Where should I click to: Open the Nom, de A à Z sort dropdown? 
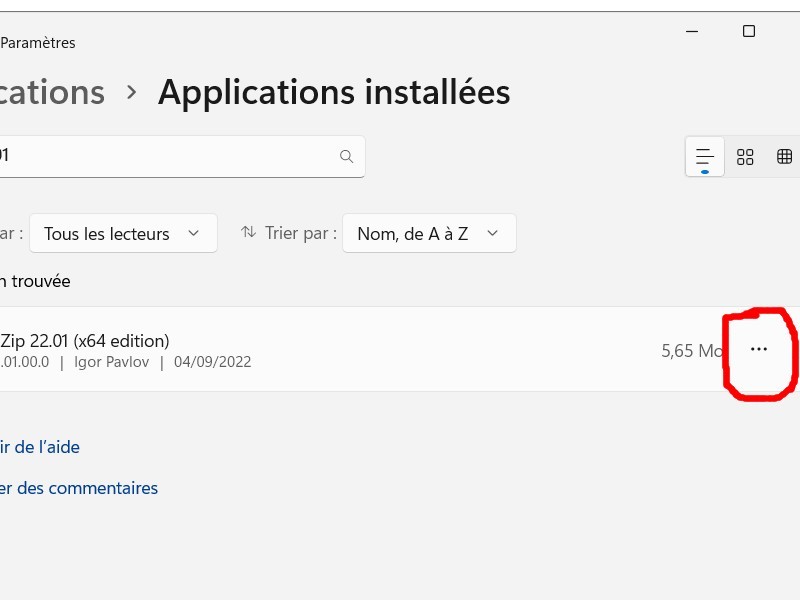(429, 233)
